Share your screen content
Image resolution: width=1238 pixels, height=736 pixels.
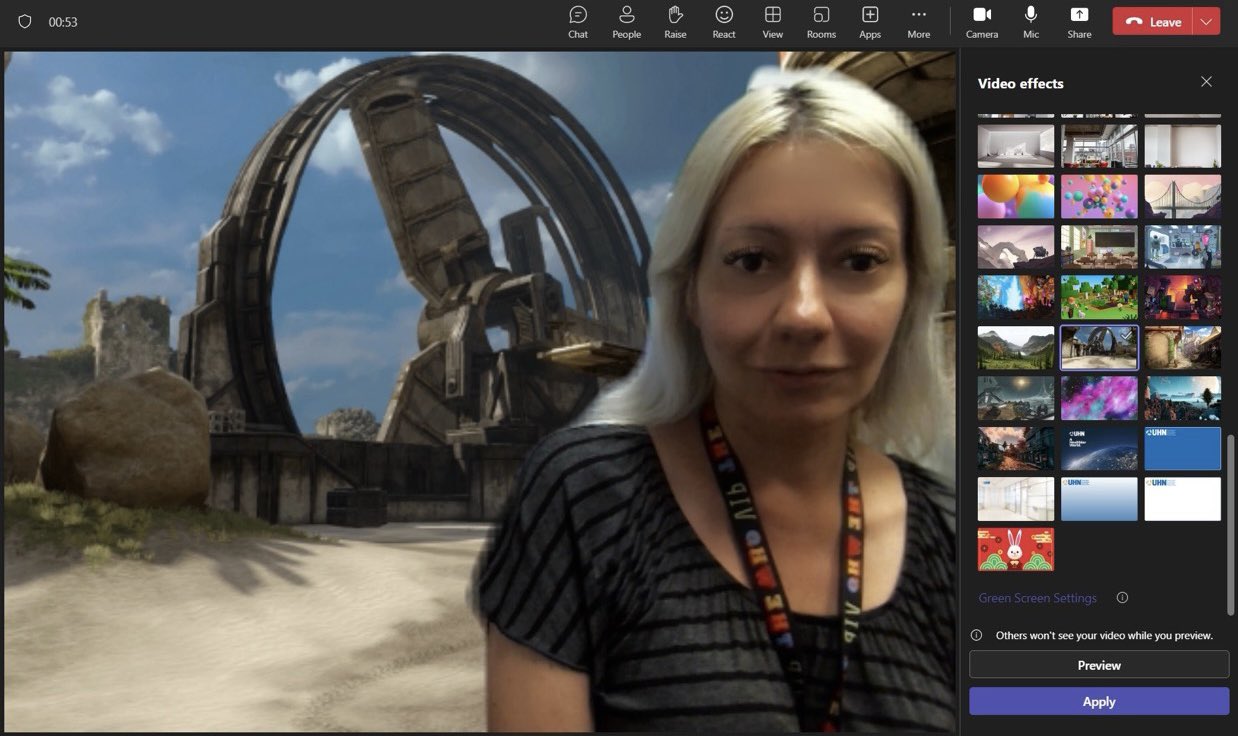1079,21
